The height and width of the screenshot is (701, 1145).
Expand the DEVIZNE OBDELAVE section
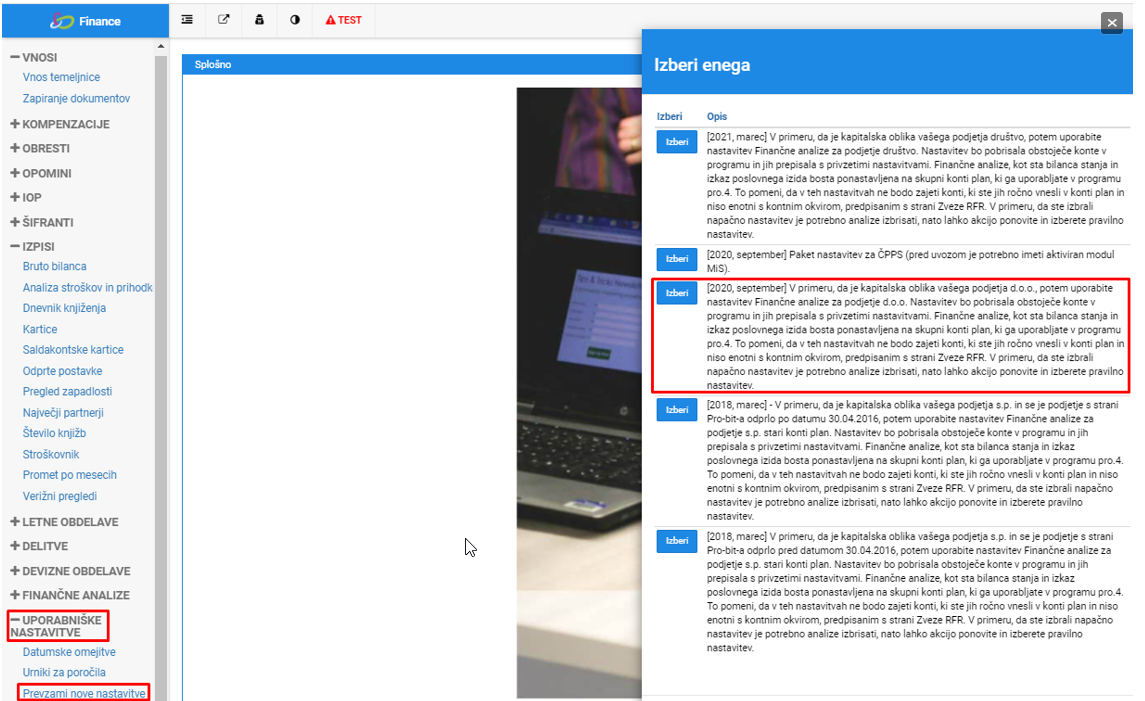point(70,571)
